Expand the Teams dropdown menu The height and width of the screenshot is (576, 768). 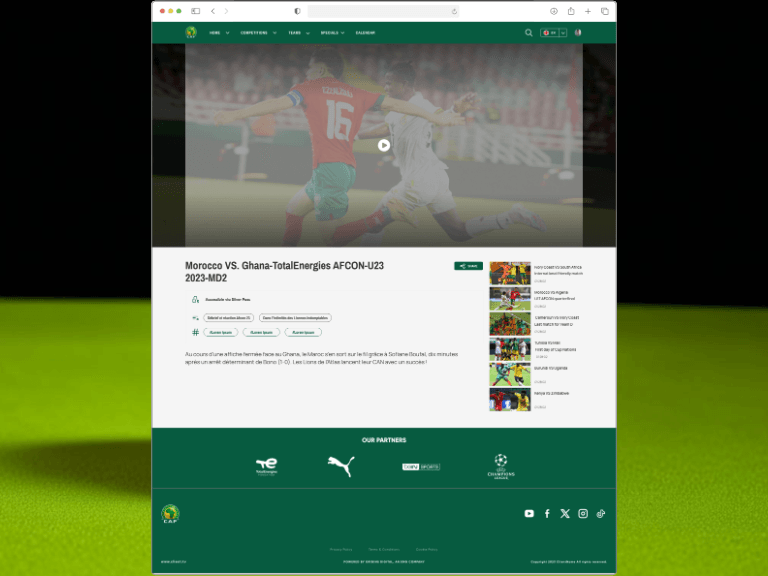pyautogui.click(x=298, y=33)
